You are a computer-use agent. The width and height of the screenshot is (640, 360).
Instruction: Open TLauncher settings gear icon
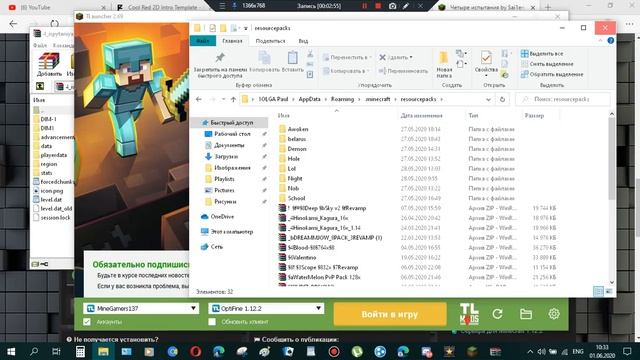554,314
